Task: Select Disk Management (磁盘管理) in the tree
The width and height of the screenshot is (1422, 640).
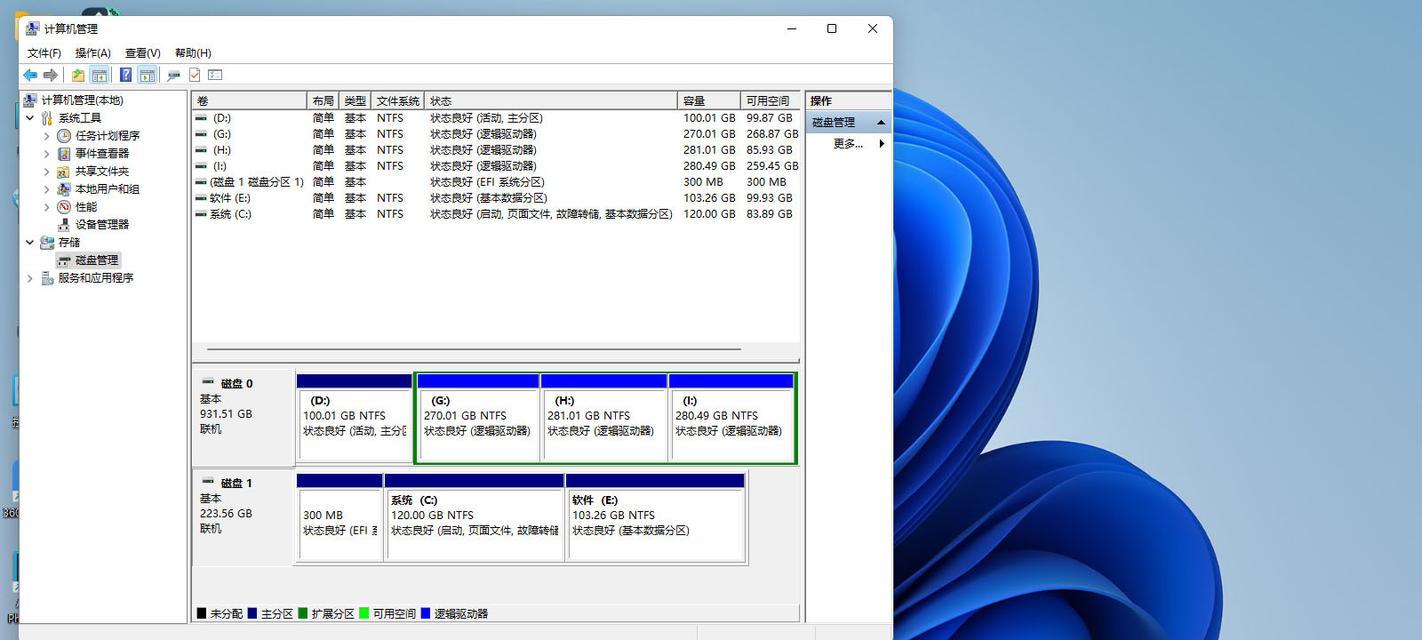Action: (96, 260)
